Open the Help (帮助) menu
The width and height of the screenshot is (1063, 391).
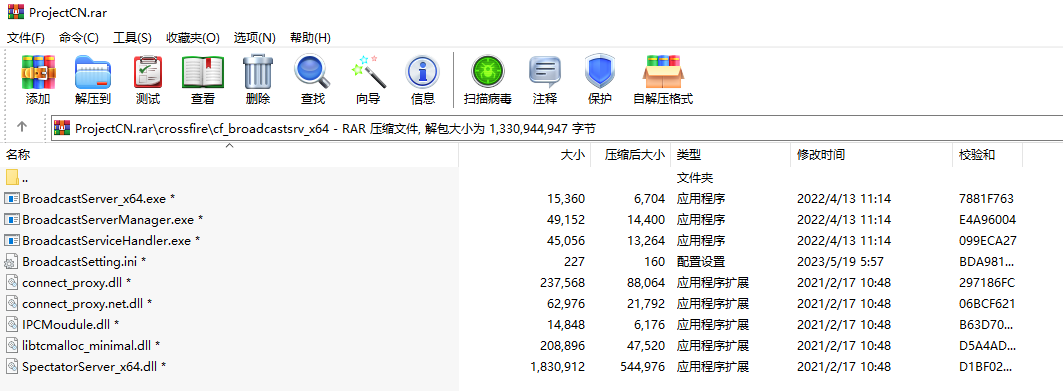coord(310,37)
